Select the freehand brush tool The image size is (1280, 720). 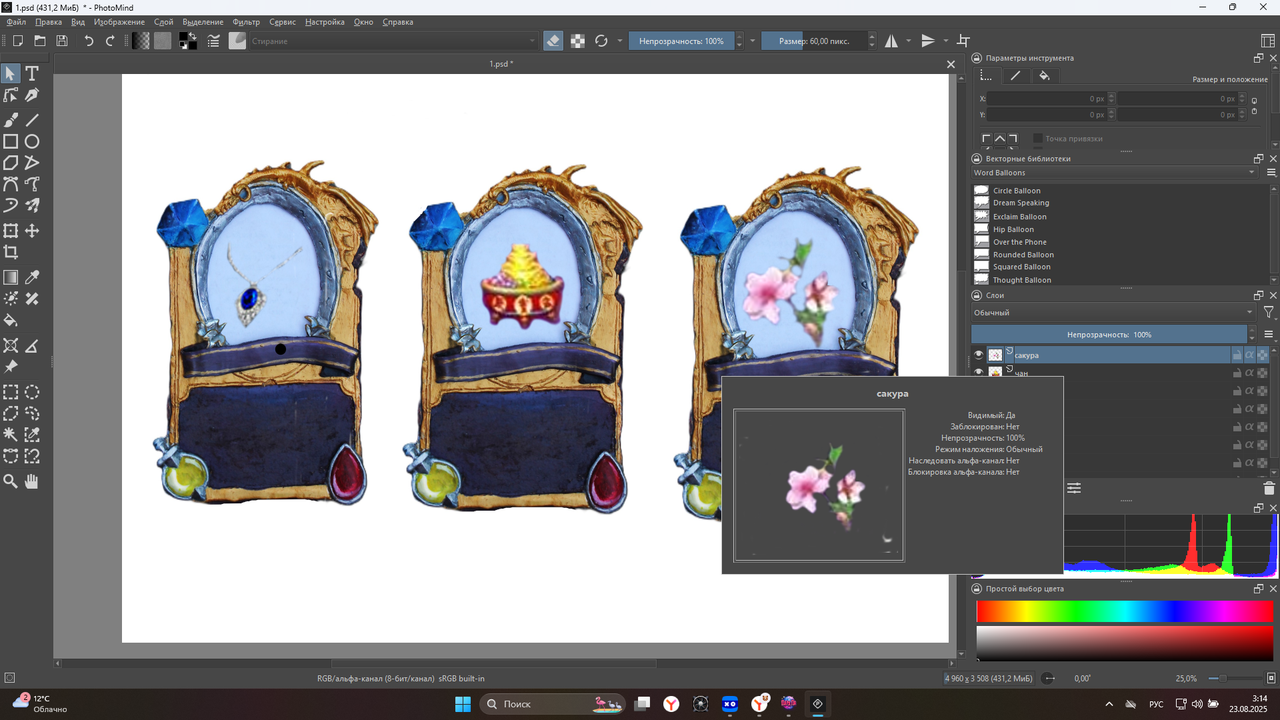point(11,119)
